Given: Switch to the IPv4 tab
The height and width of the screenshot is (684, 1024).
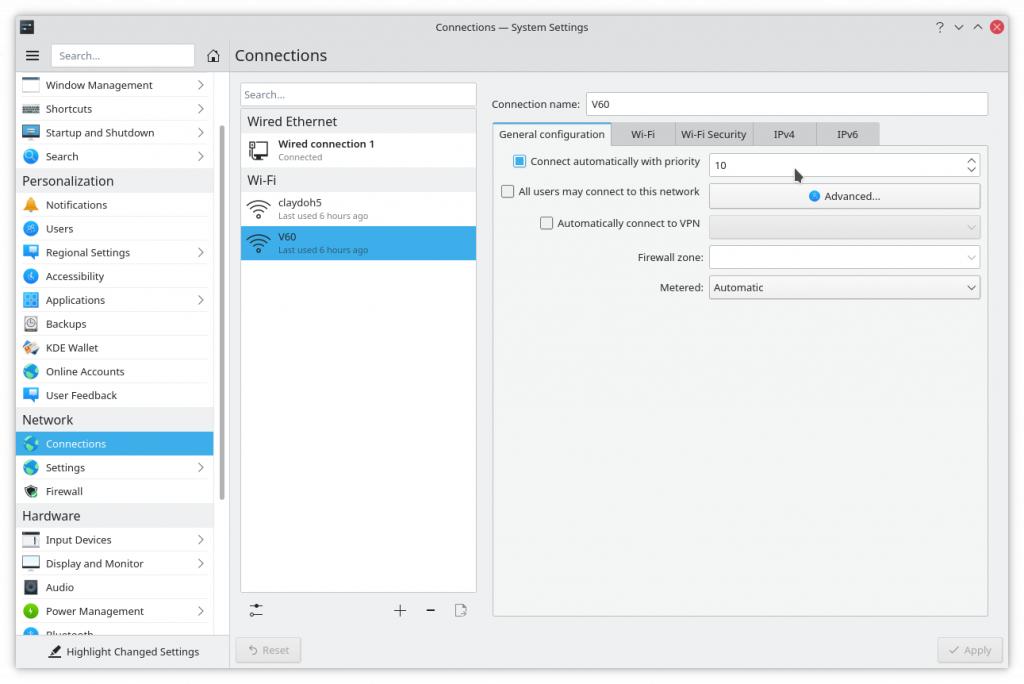Looking at the screenshot, I should tap(784, 135).
